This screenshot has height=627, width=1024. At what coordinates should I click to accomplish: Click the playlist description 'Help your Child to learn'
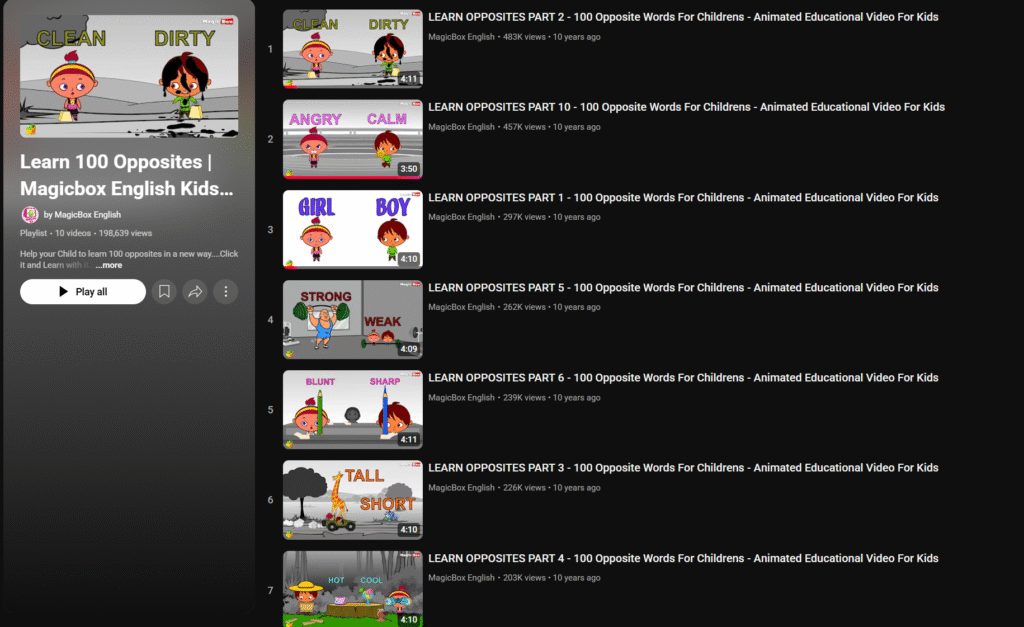pyautogui.click(x=129, y=259)
